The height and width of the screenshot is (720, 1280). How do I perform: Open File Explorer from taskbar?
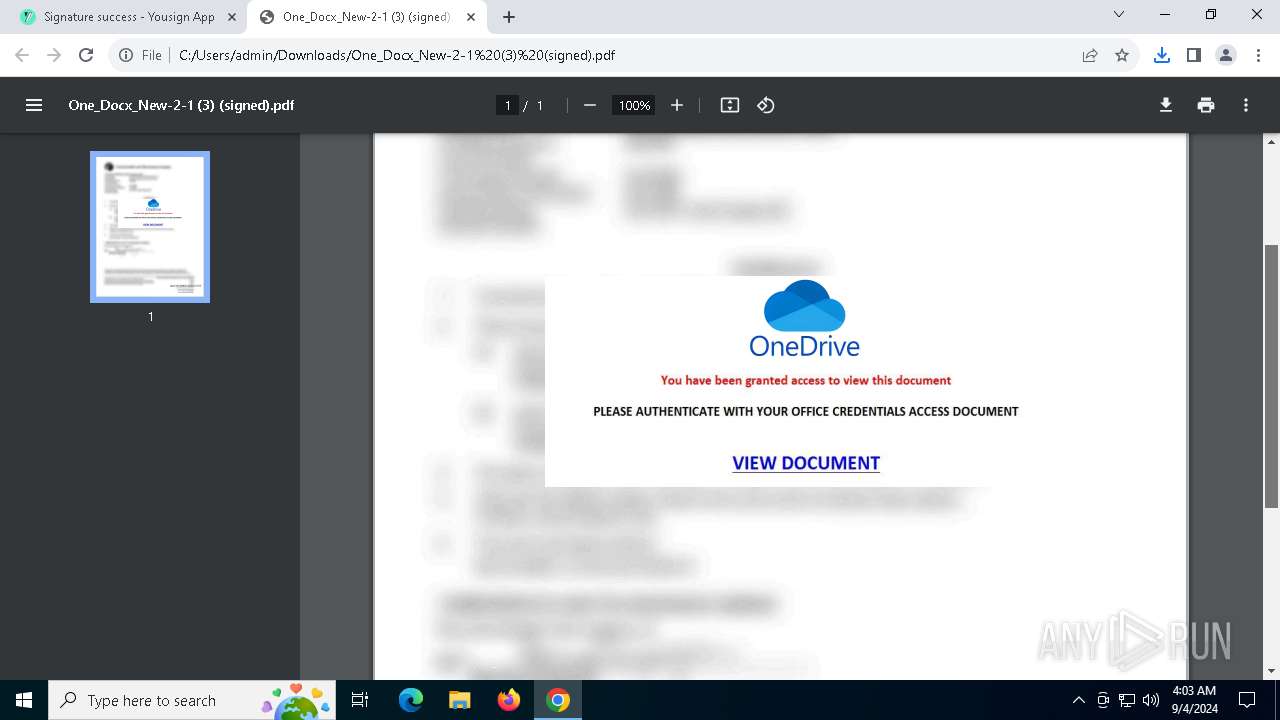(x=459, y=700)
